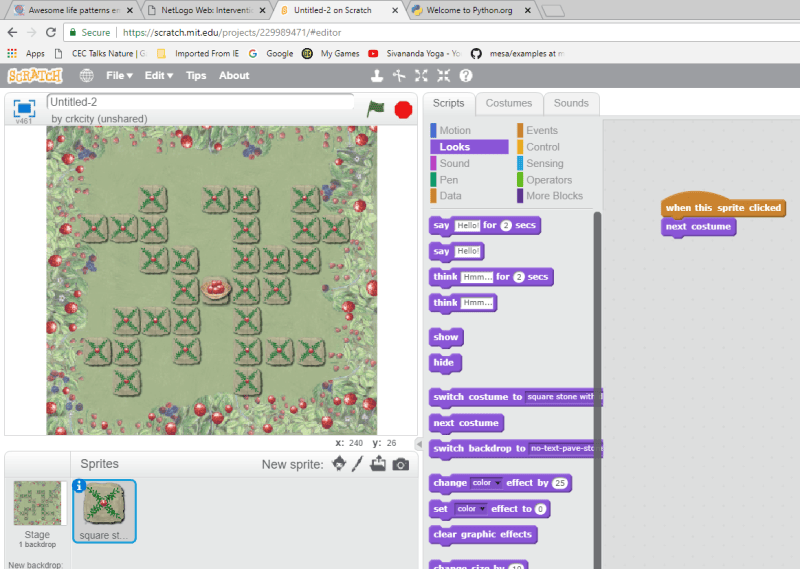Screen dimensions: 800x569
Task: Select the Control block category
Action: click(543, 147)
